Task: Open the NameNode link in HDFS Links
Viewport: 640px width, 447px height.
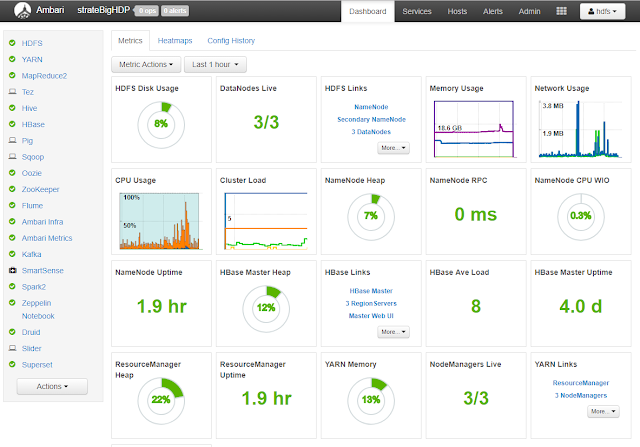Action: tap(371, 107)
